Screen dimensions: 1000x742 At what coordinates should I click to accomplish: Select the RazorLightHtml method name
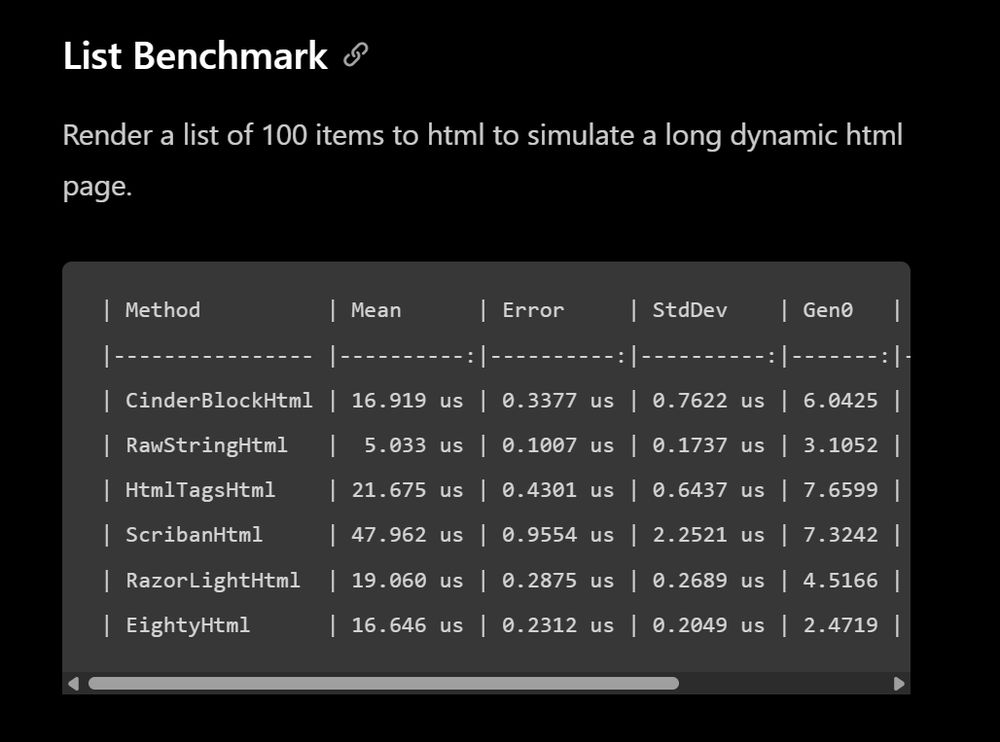(212, 580)
